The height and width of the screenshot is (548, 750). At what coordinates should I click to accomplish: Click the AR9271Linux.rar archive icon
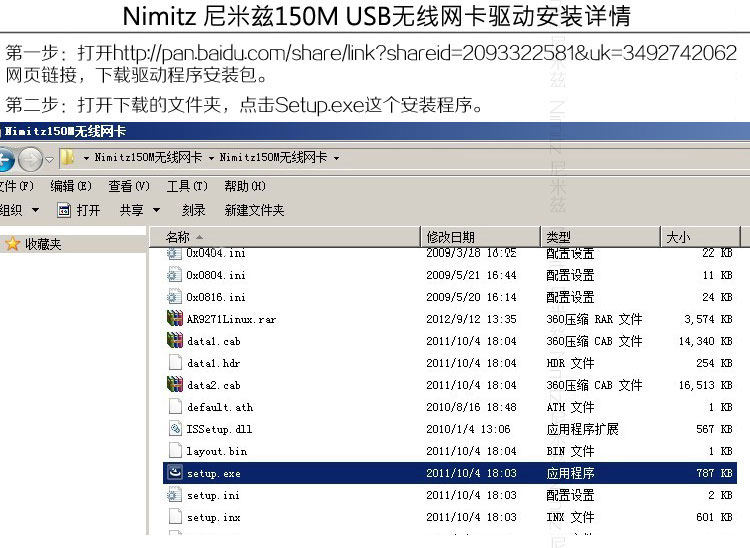(175, 318)
